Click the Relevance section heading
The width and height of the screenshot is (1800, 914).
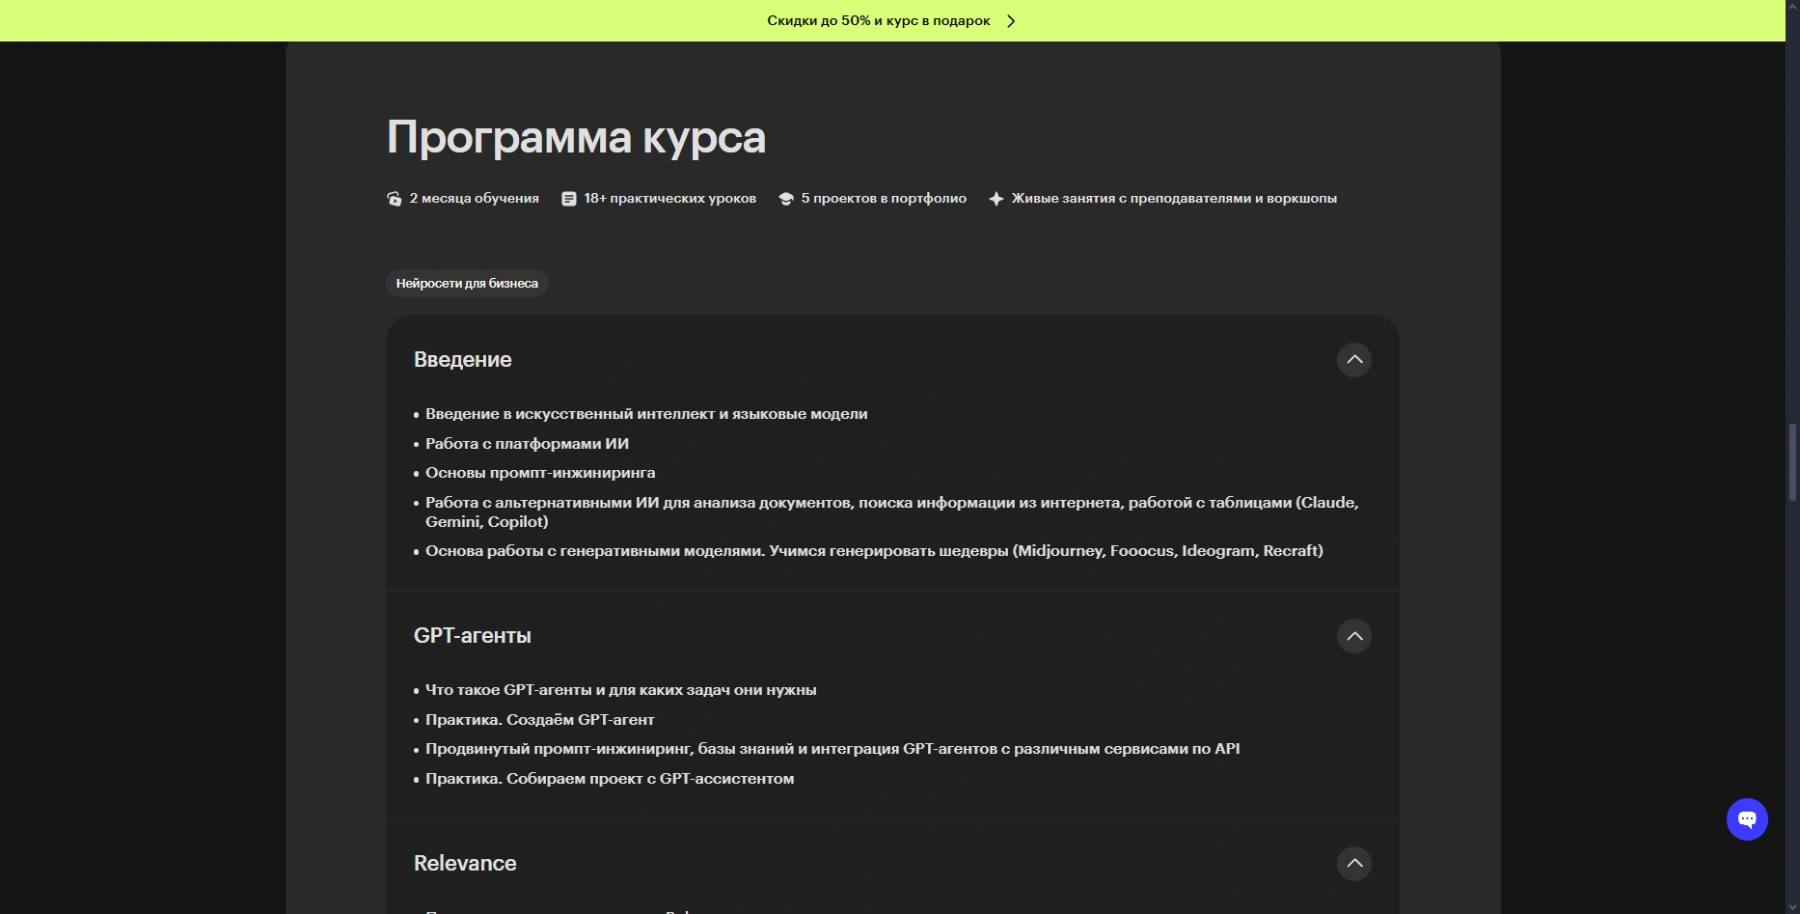pos(465,862)
